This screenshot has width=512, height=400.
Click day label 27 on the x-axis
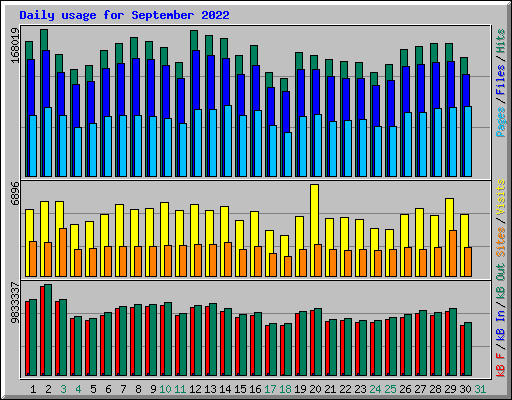pos(420,389)
